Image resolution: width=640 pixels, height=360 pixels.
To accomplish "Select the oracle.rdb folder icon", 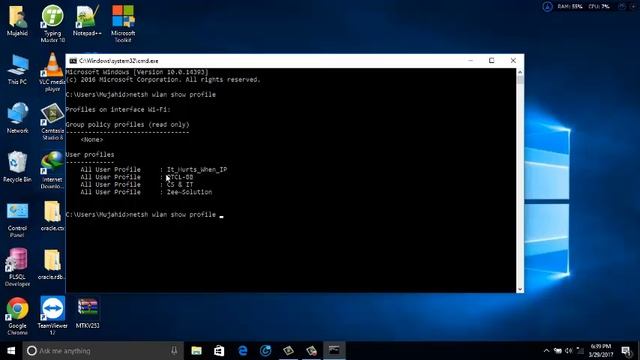I will coord(53,265).
